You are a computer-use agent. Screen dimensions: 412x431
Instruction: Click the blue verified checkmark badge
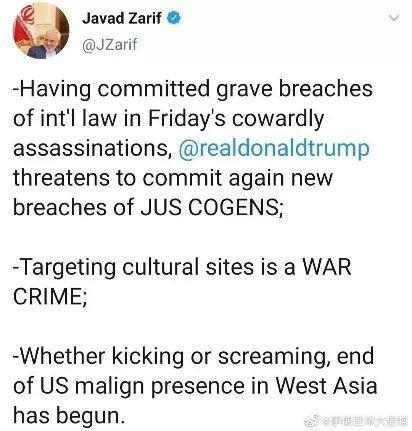174,18
